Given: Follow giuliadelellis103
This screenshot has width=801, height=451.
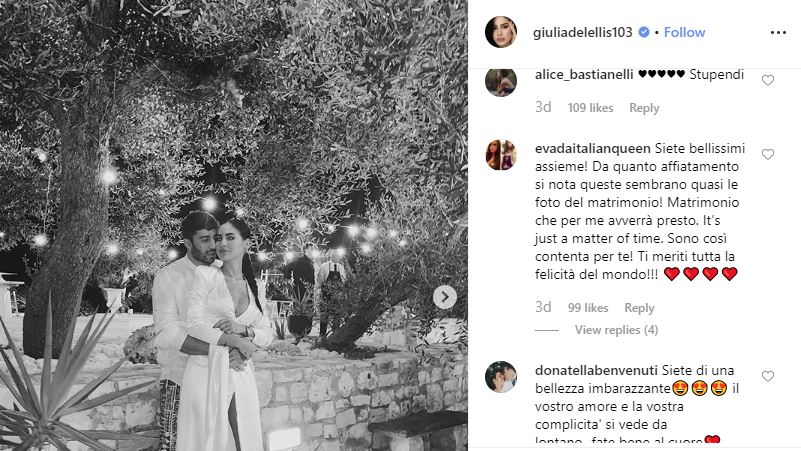Looking at the screenshot, I should tap(685, 32).
